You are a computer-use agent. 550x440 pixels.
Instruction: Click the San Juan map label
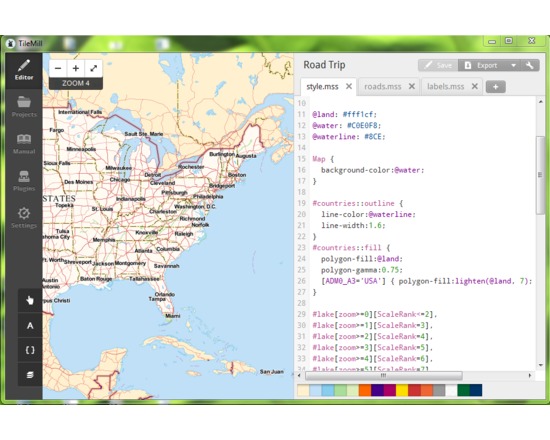point(271,372)
